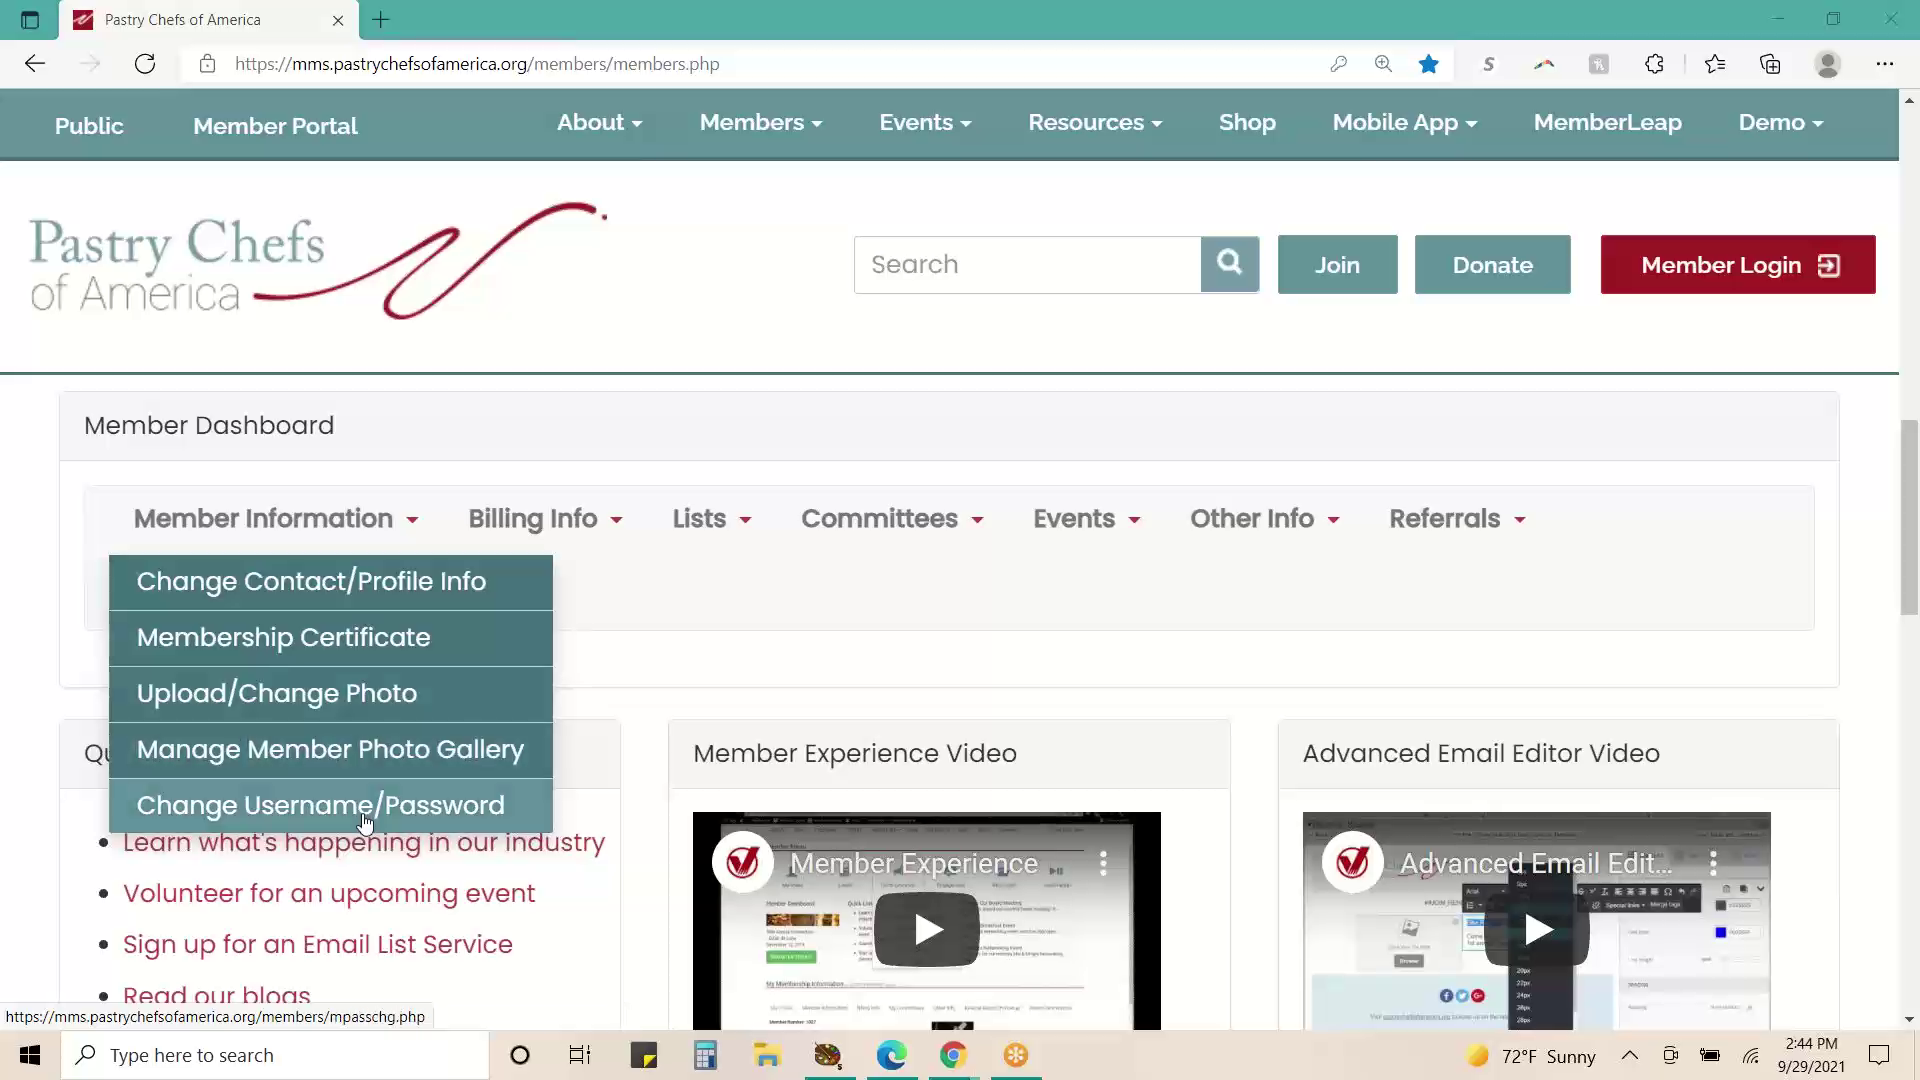Open the browser Extensions puzzle icon
Image resolution: width=1920 pixels, height=1080 pixels.
1654,64
